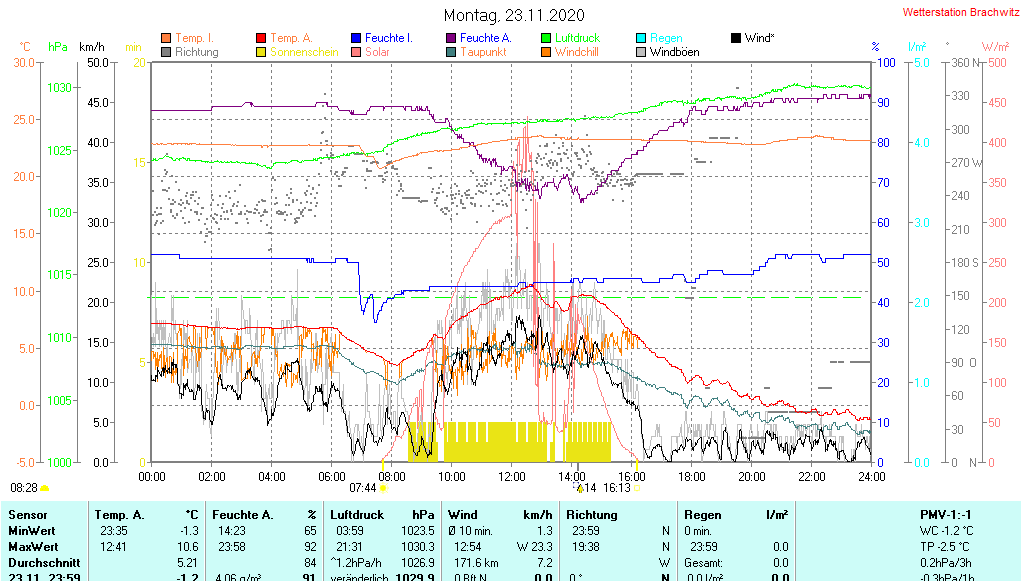Click the MaxWert row label
The width and height of the screenshot is (1021, 581).
point(32,547)
